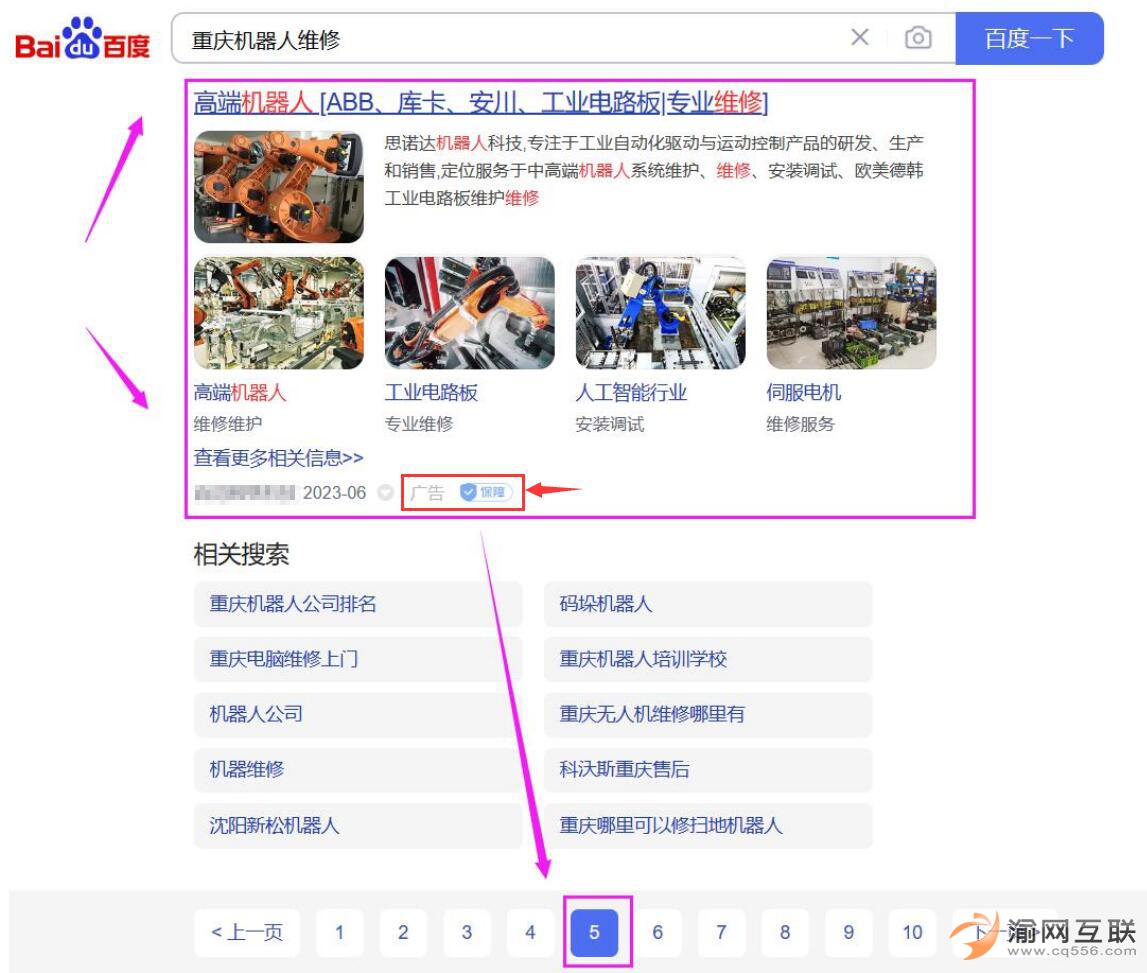Click inside the search input field

tap(500, 39)
